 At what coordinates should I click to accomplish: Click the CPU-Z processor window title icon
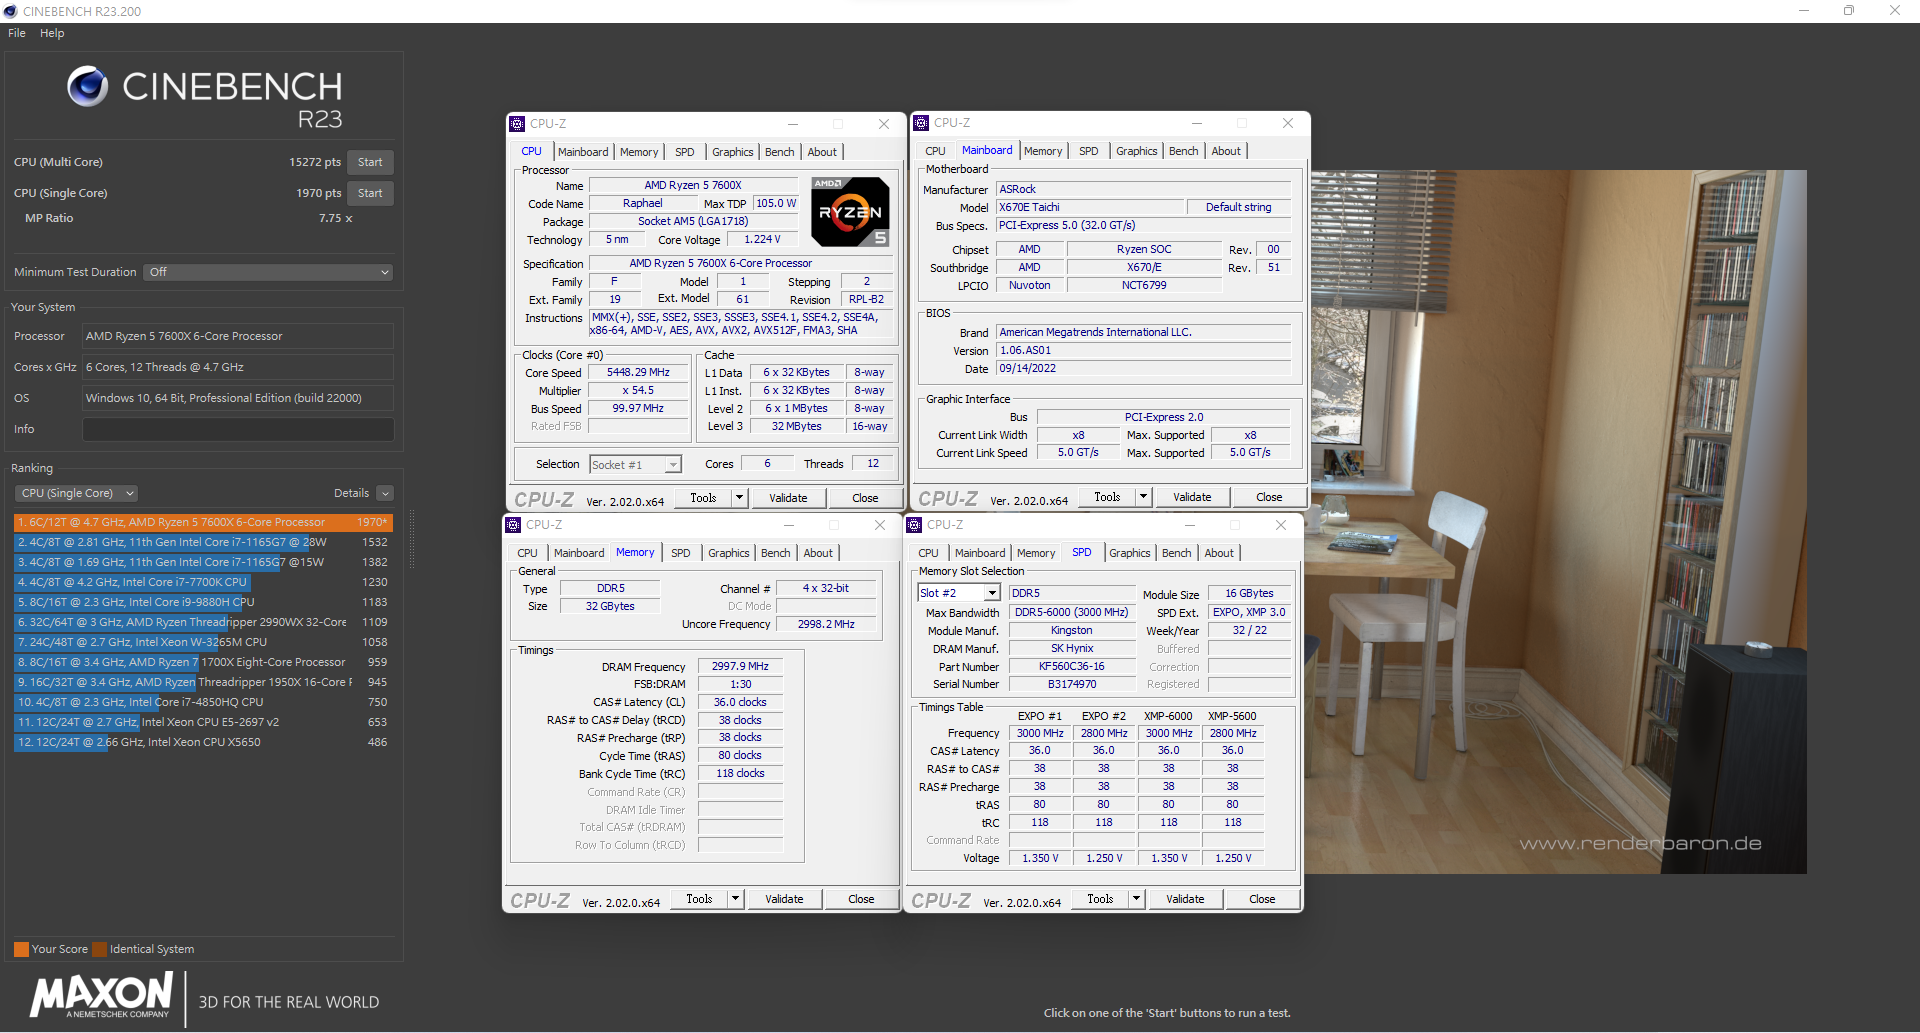point(517,124)
